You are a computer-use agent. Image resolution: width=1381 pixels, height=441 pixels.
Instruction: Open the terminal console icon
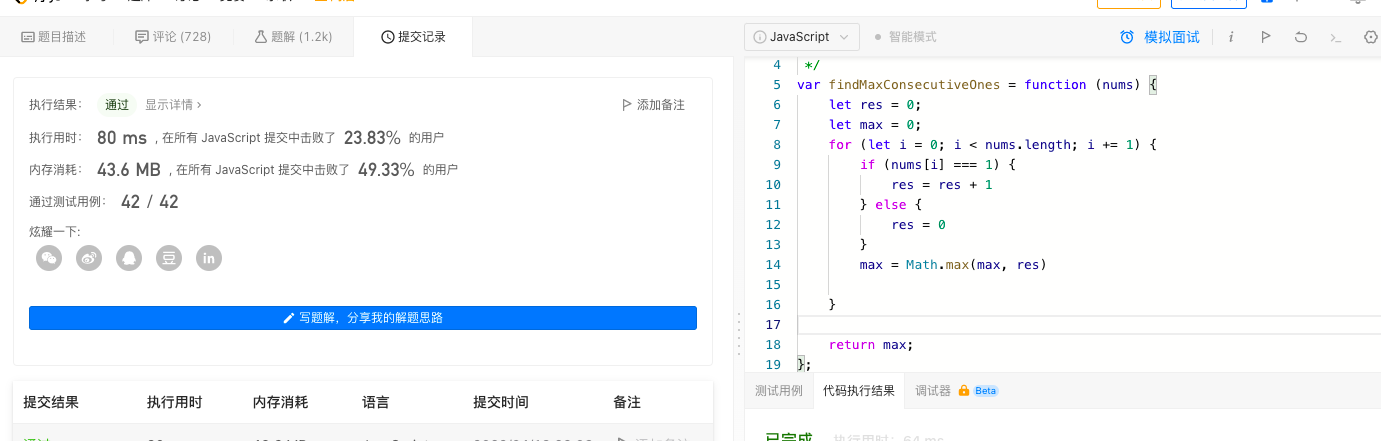1335,37
